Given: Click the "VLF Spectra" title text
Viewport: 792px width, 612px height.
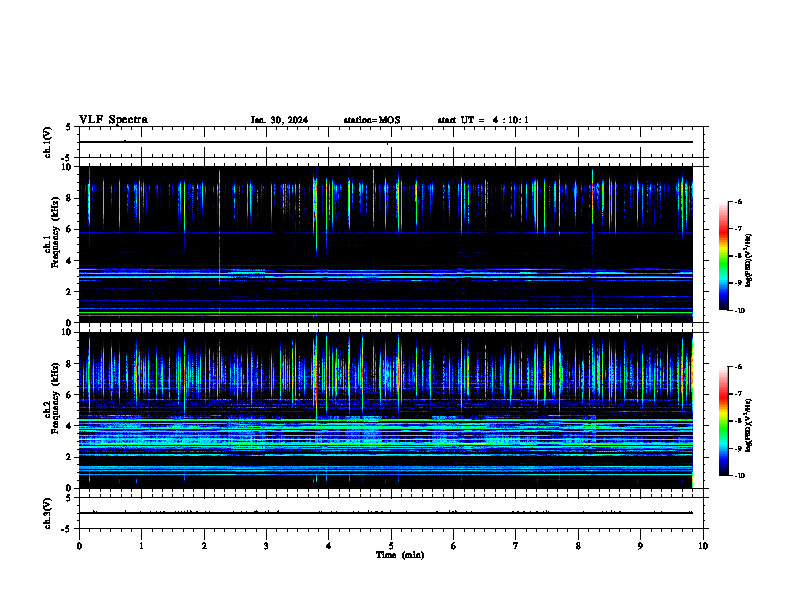Looking at the screenshot, I should coord(113,120).
